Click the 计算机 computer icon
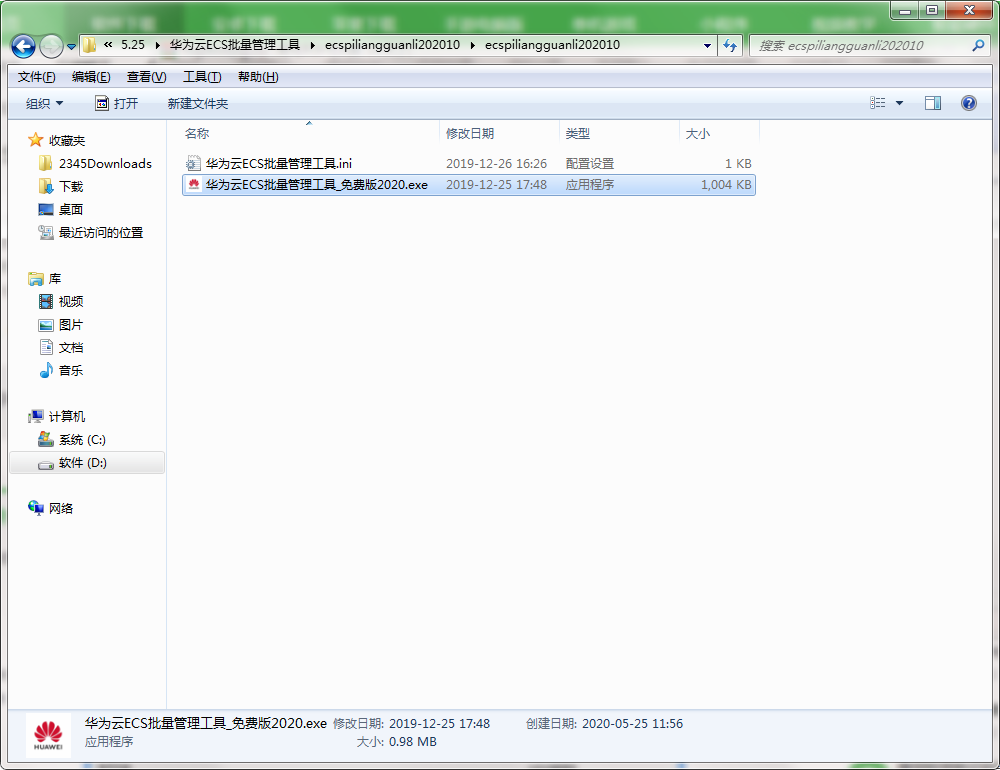Image resolution: width=1000 pixels, height=770 pixels. (36, 416)
